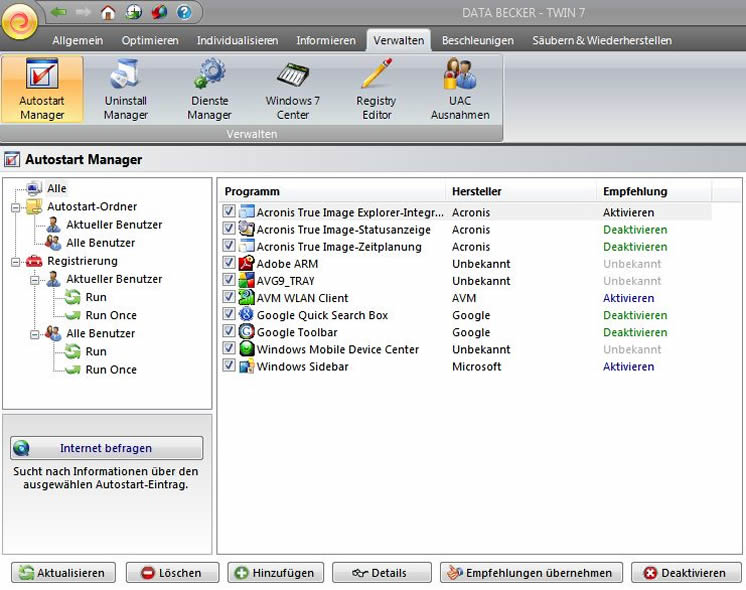Image resolution: width=746 pixels, height=590 pixels.
Task: Disable Google Quick Search Box checkbox
Action: point(229,314)
